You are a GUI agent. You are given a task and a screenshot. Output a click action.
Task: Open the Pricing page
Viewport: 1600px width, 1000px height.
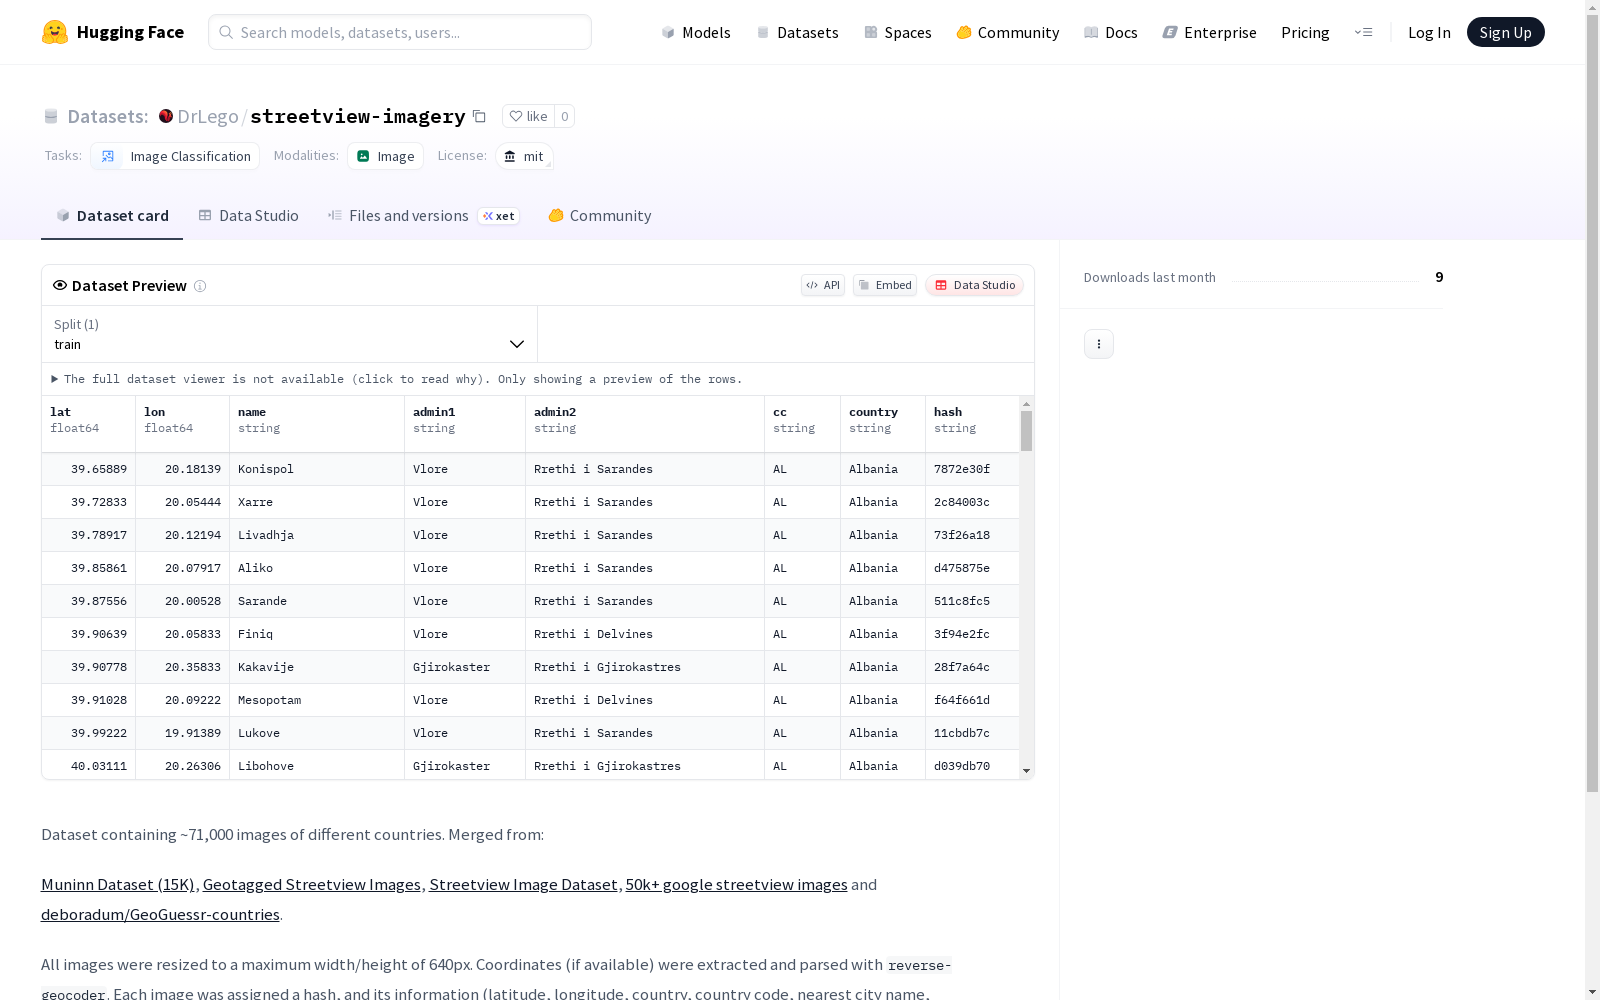1305,32
